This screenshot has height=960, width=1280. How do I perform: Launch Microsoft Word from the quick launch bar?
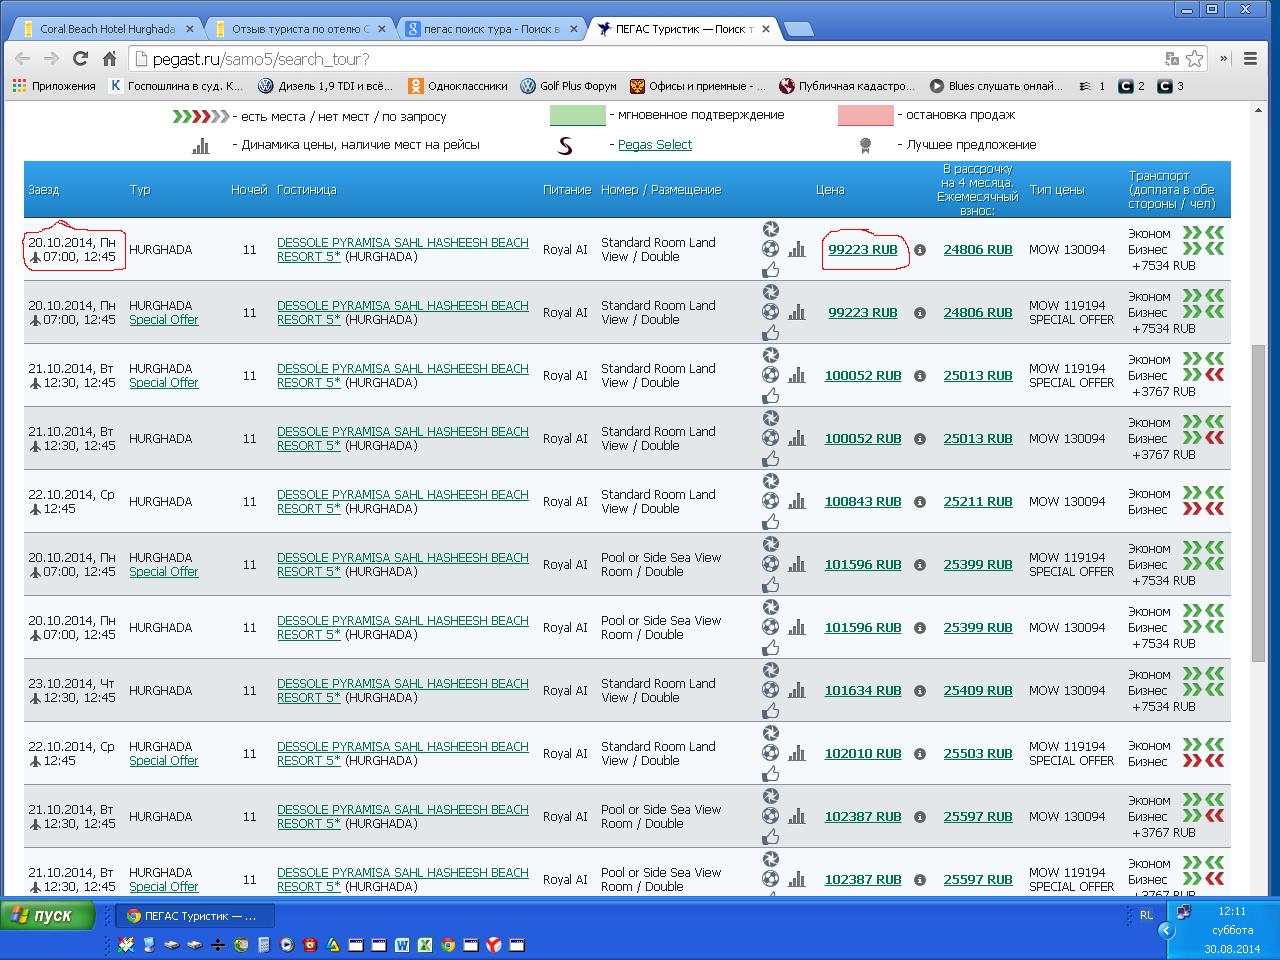click(x=402, y=944)
